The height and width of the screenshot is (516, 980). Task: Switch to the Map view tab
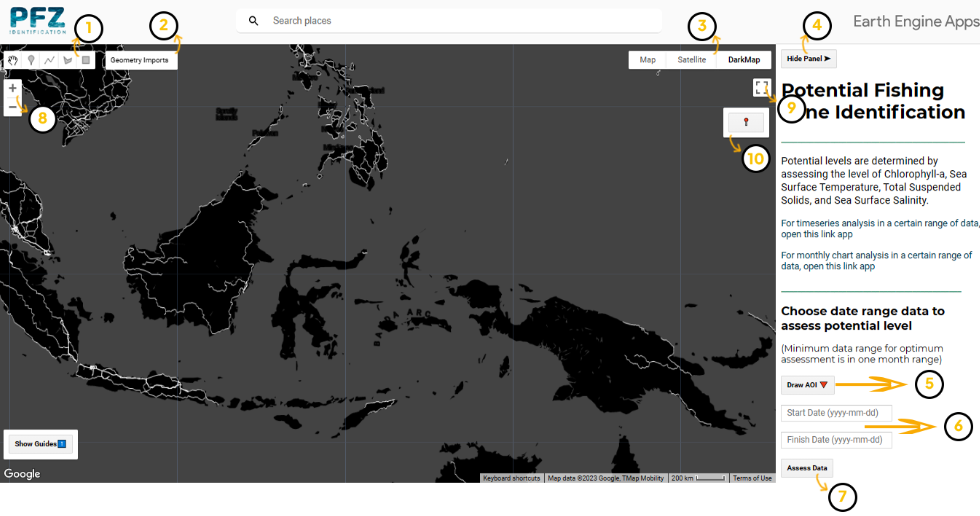648,60
